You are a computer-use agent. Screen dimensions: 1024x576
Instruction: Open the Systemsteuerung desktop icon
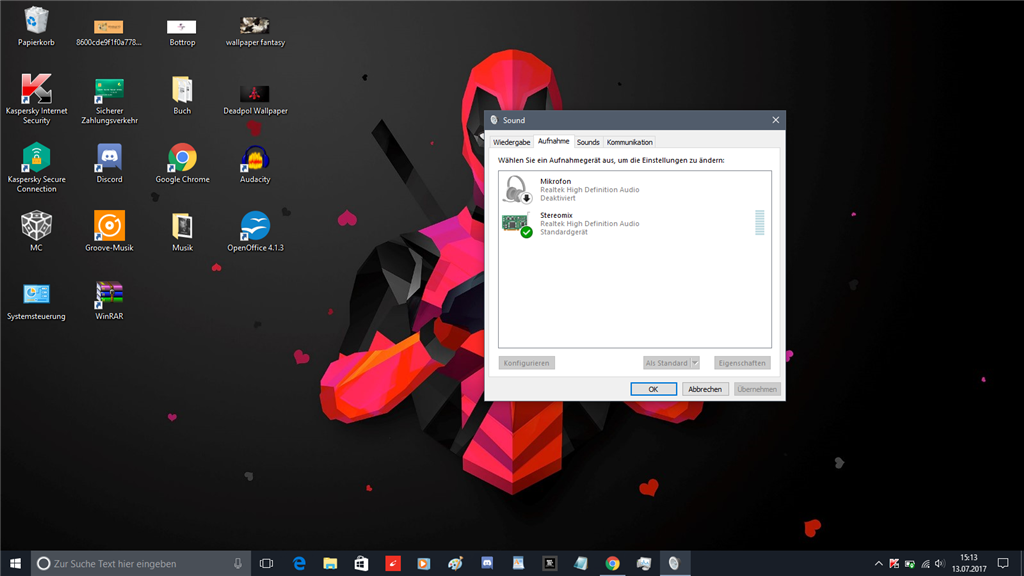click(36, 302)
